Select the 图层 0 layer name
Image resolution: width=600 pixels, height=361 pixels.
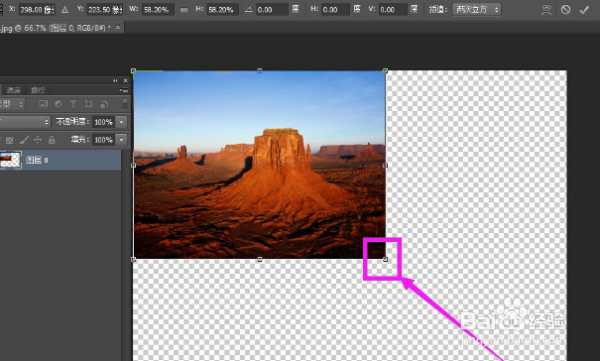coord(37,160)
